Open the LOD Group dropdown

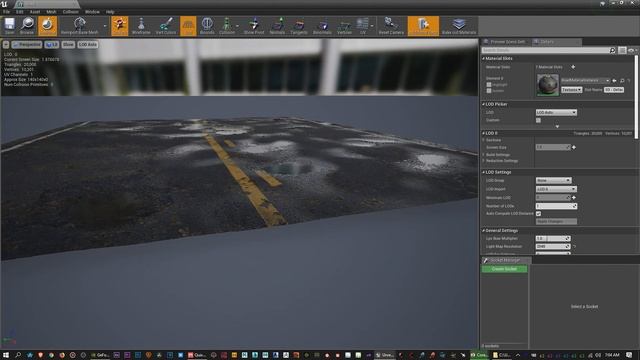click(553, 180)
